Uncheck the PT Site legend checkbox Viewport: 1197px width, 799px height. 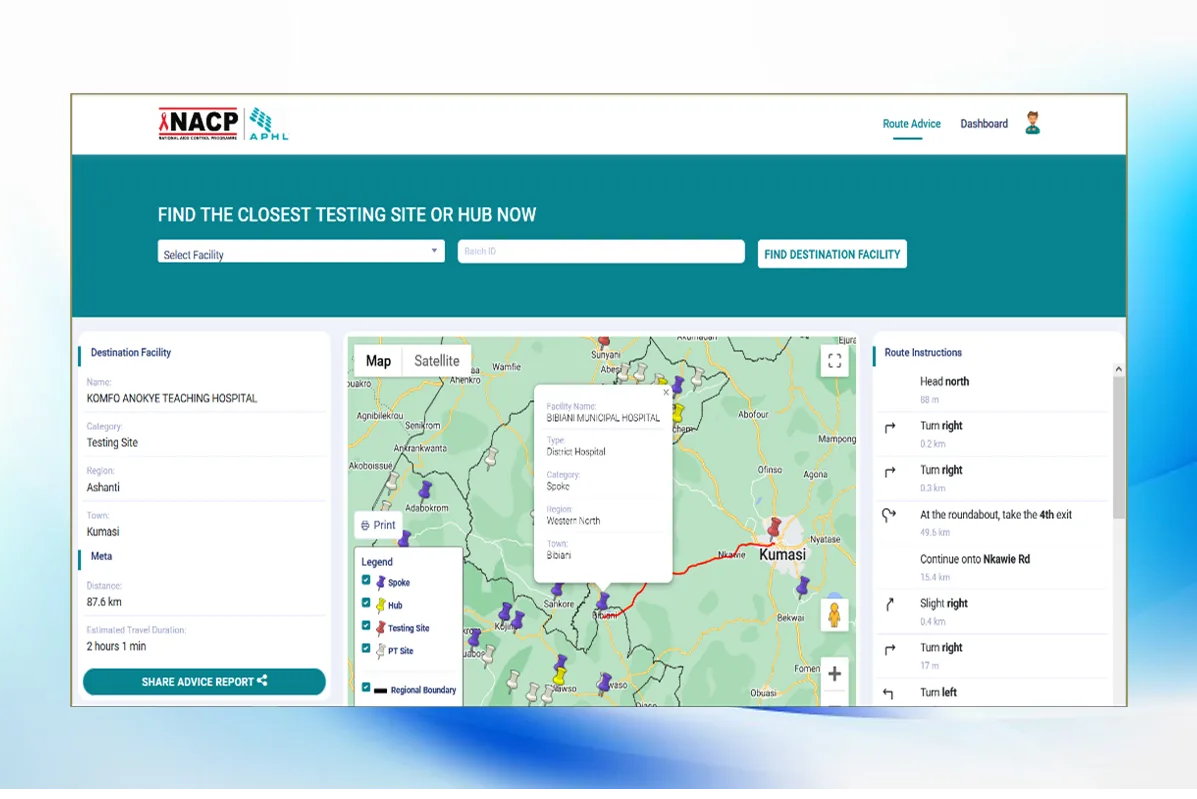point(366,649)
